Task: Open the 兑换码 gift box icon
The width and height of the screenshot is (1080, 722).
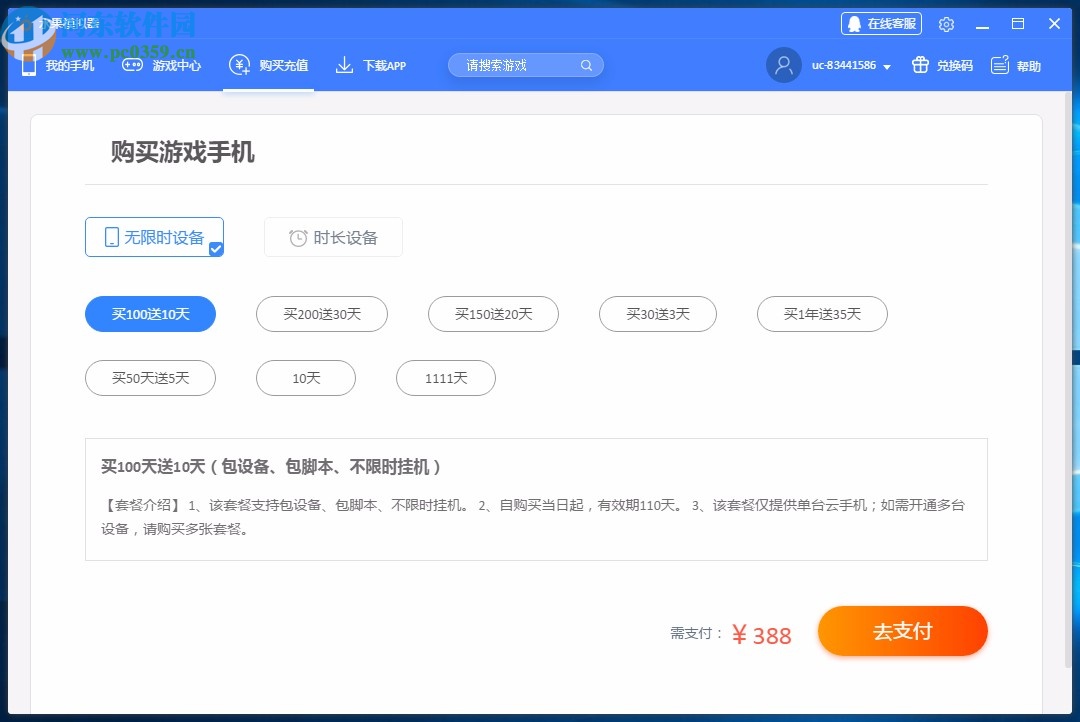Action: 919,64
